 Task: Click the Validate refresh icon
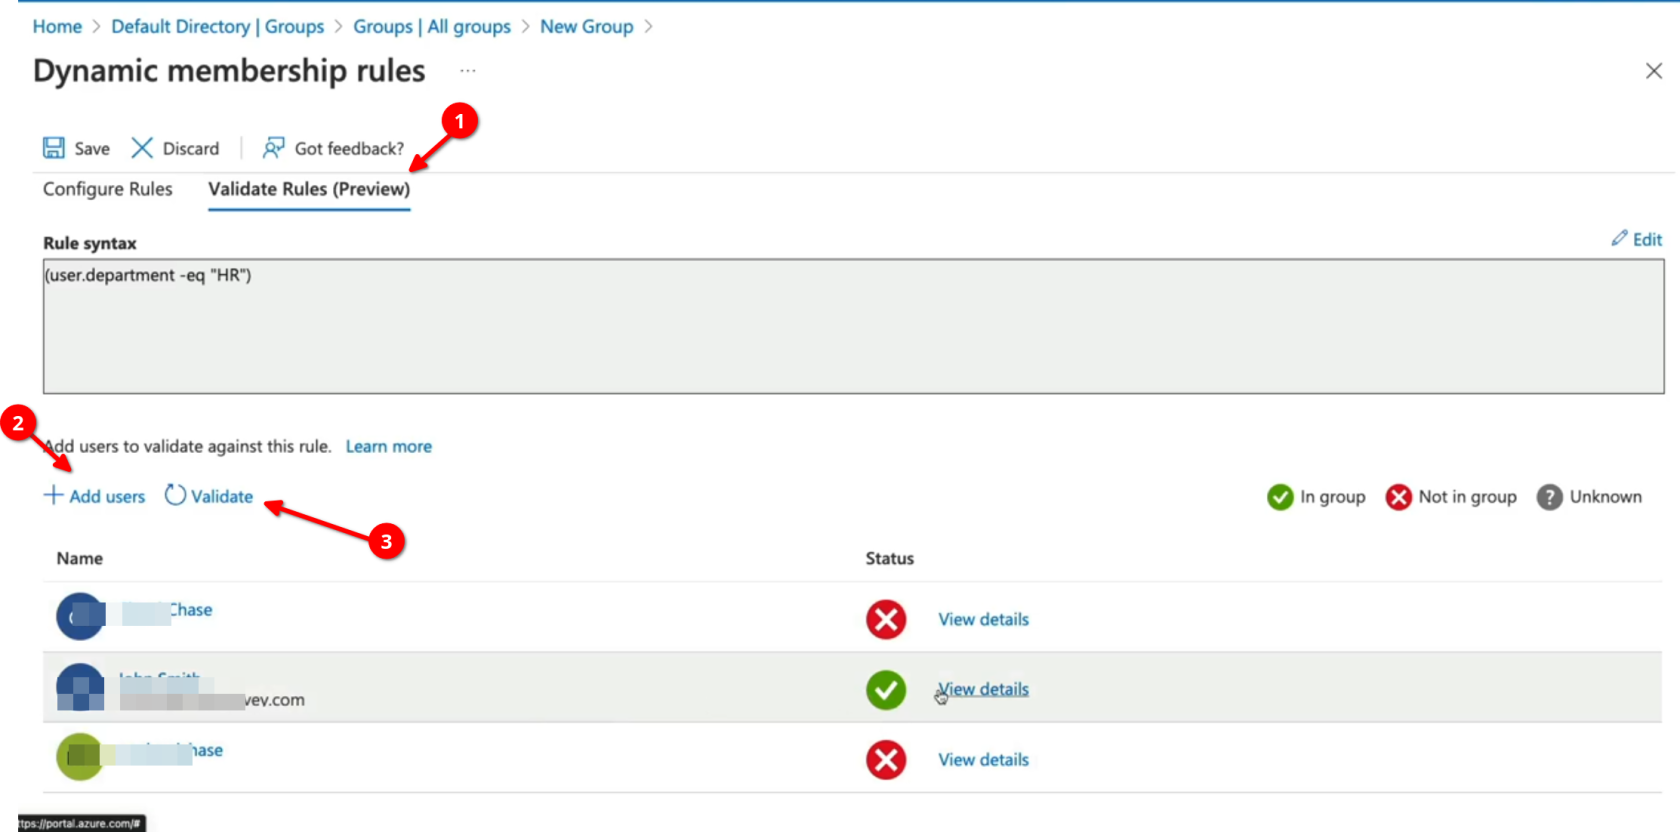(175, 495)
